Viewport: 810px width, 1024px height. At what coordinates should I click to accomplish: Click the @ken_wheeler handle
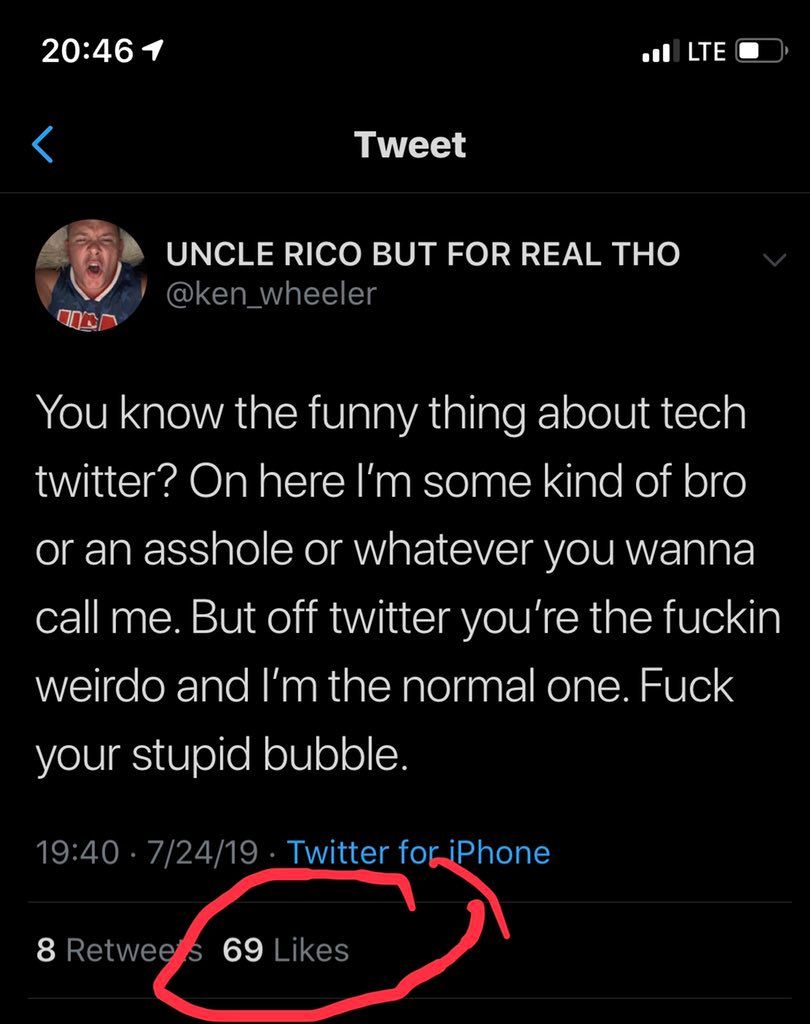[270, 294]
